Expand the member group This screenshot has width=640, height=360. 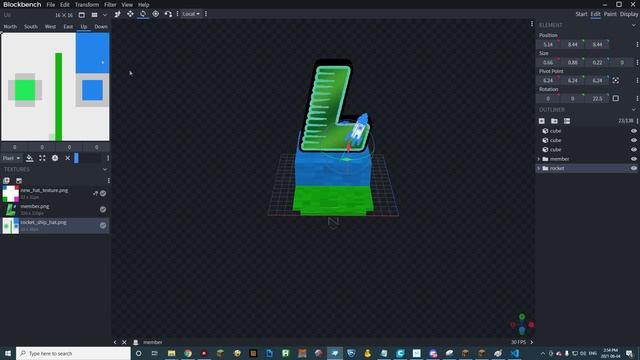click(x=539, y=159)
